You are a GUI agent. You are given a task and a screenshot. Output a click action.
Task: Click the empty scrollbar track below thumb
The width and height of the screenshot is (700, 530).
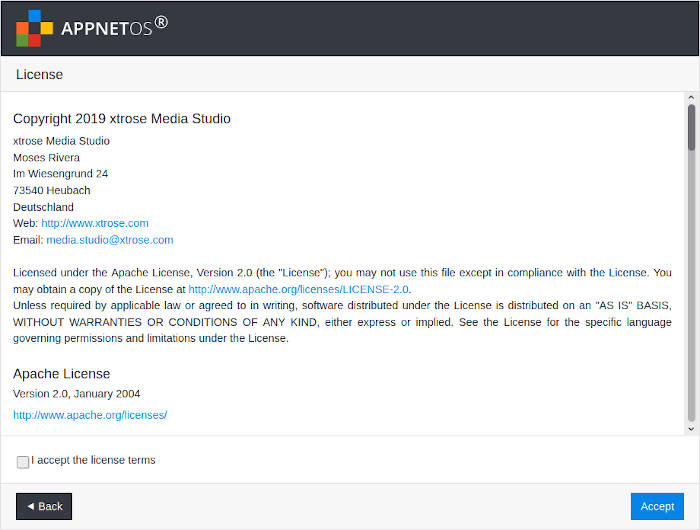692,286
